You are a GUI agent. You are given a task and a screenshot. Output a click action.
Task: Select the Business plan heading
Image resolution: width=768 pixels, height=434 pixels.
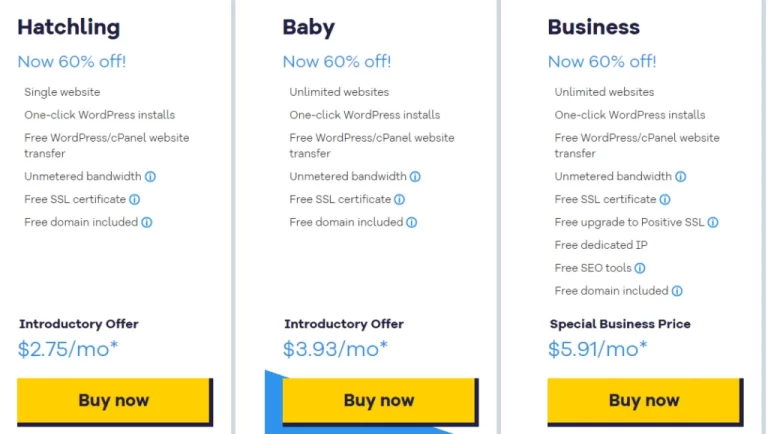click(x=593, y=27)
